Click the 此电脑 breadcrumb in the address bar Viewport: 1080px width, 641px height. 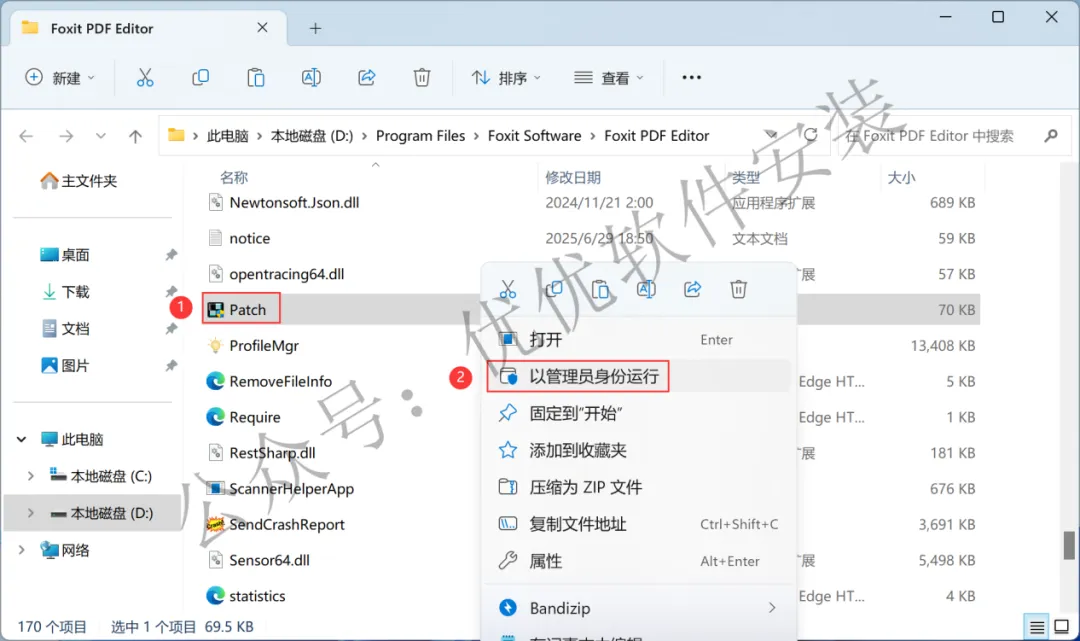(x=227, y=136)
